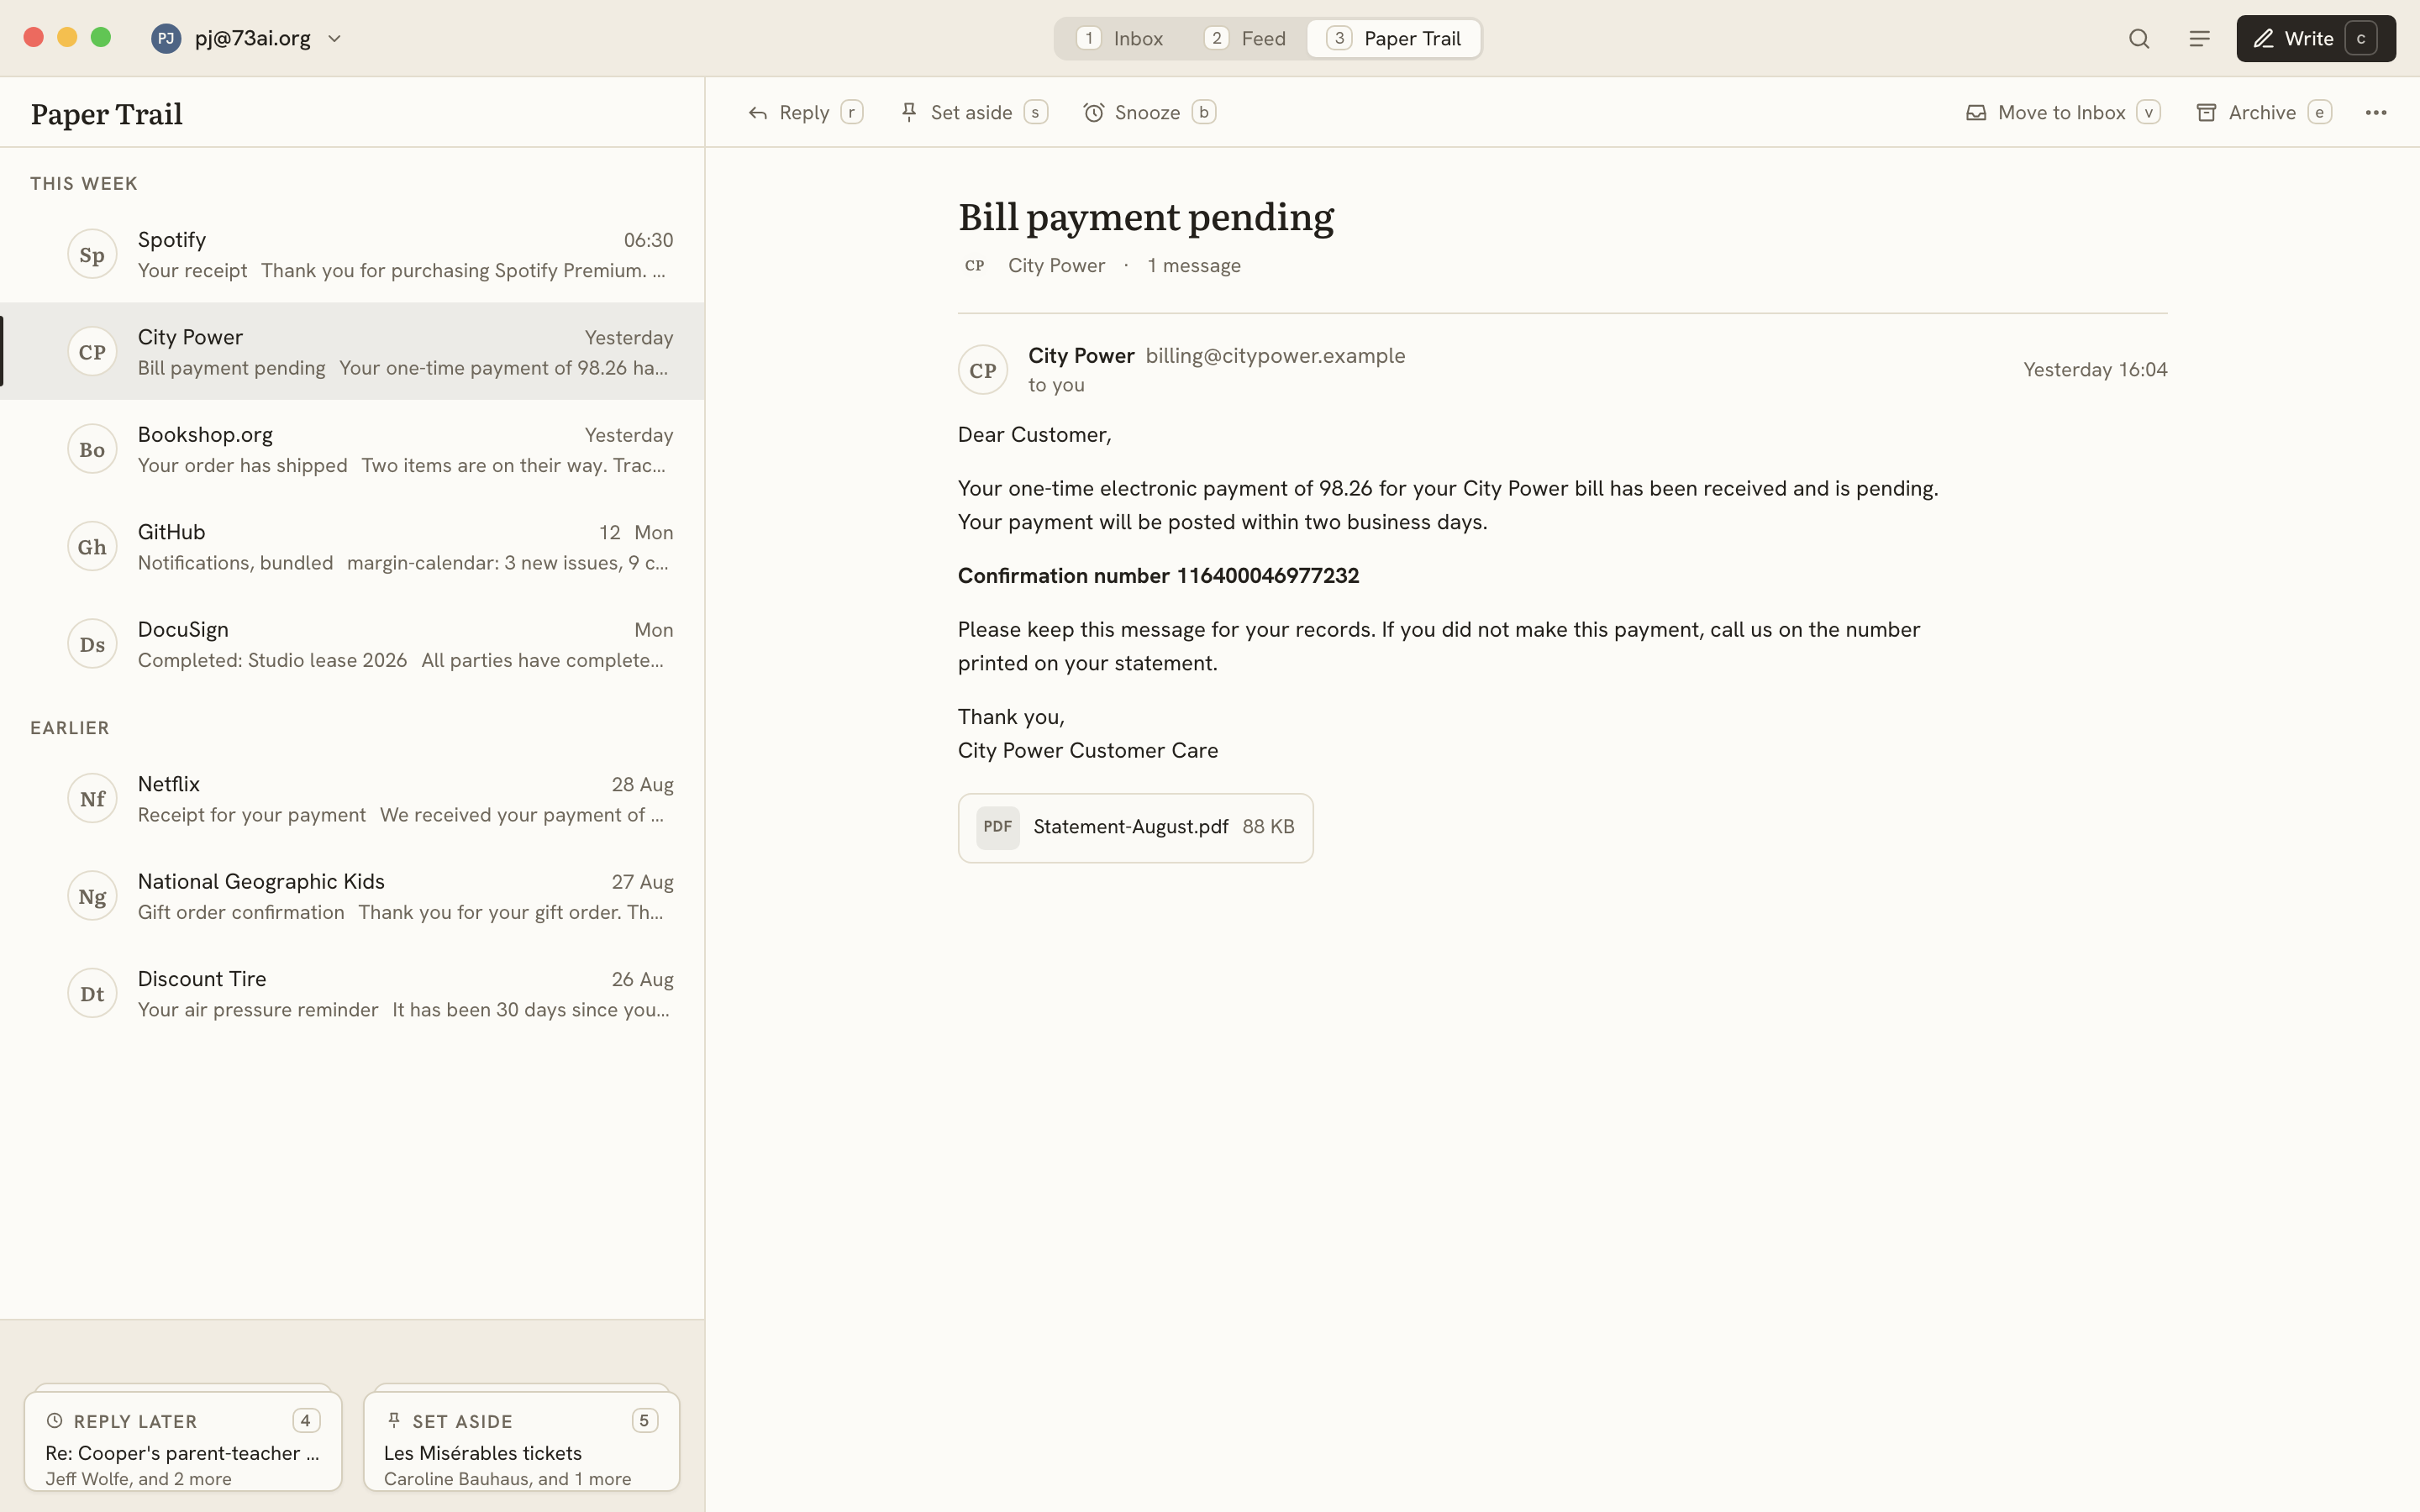
Task: Expand the Set Aside stack
Action: [521, 1441]
